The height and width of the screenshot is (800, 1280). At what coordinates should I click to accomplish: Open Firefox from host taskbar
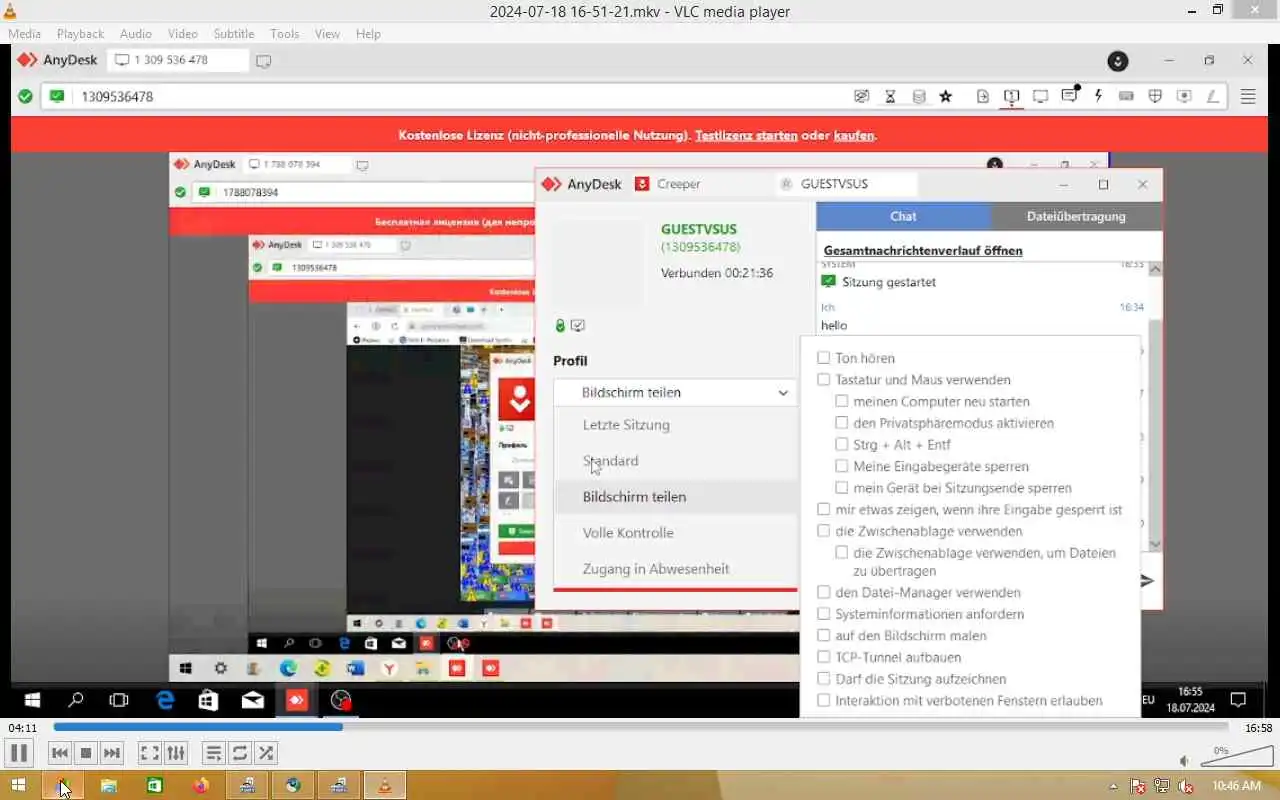[200, 786]
